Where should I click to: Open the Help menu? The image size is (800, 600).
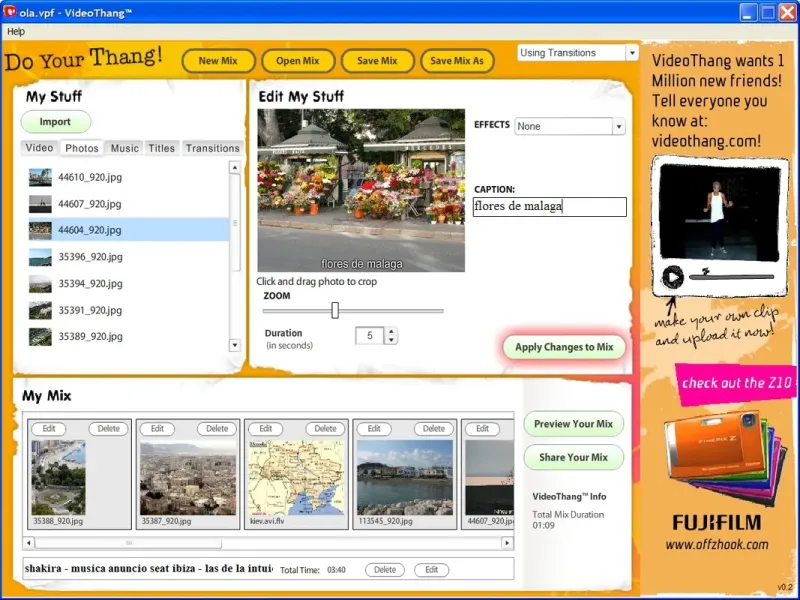16,32
